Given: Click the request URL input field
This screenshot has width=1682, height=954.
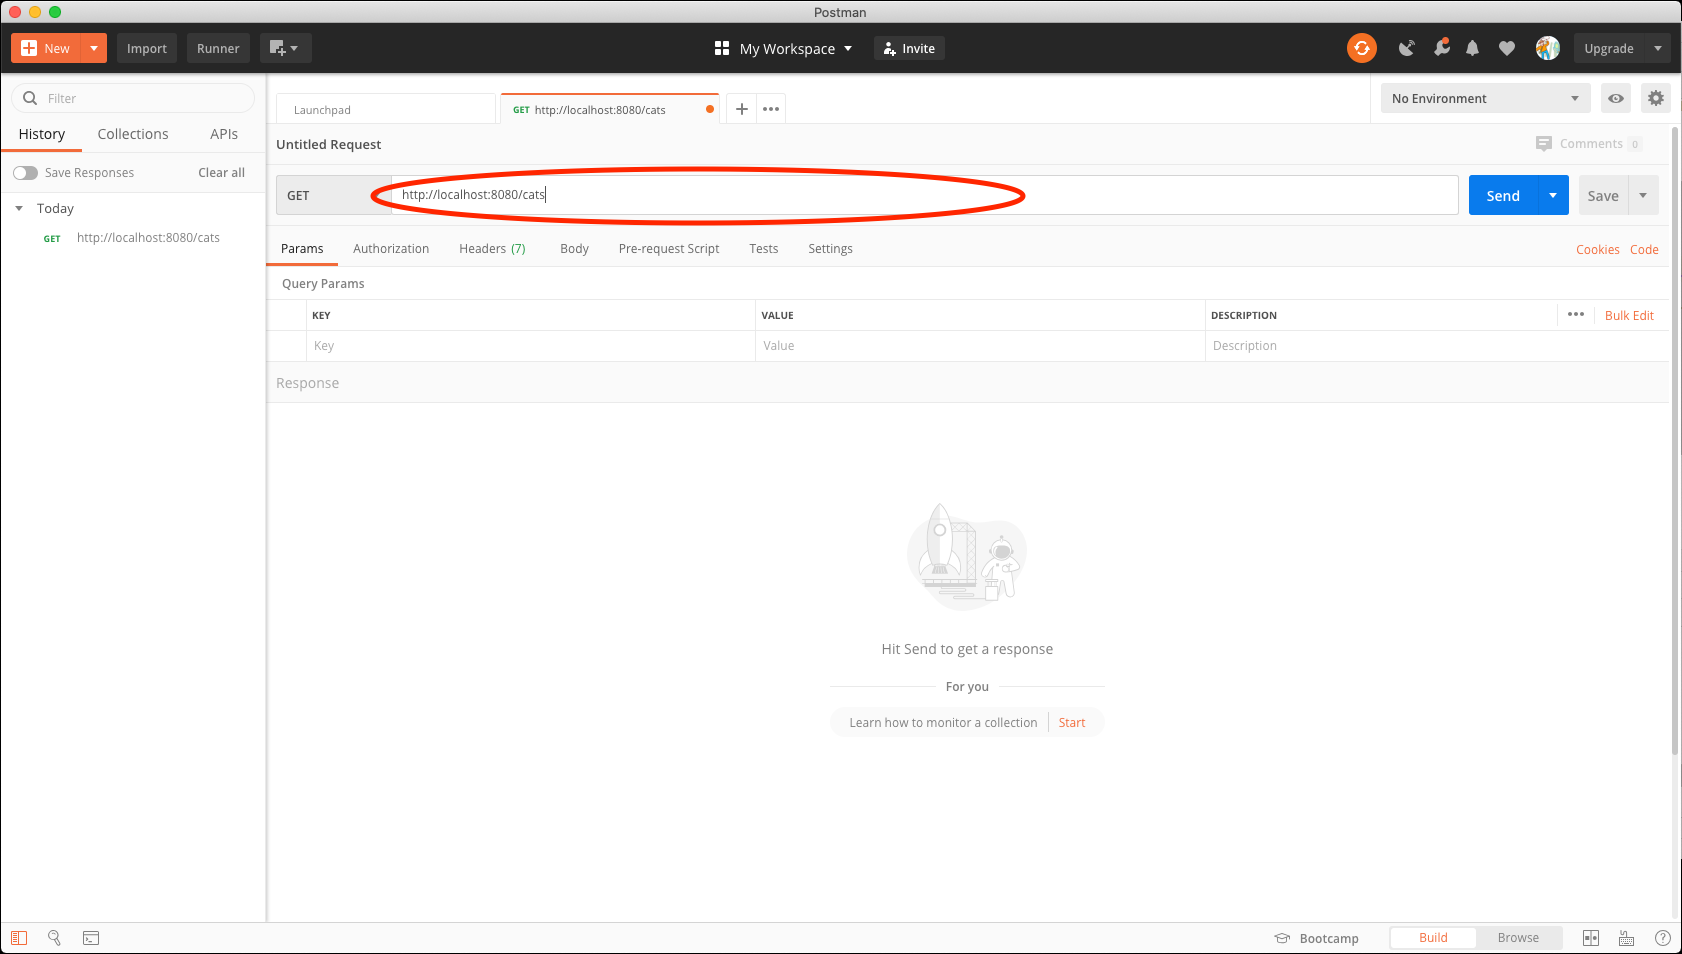Looking at the screenshot, I should pos(924,195).
